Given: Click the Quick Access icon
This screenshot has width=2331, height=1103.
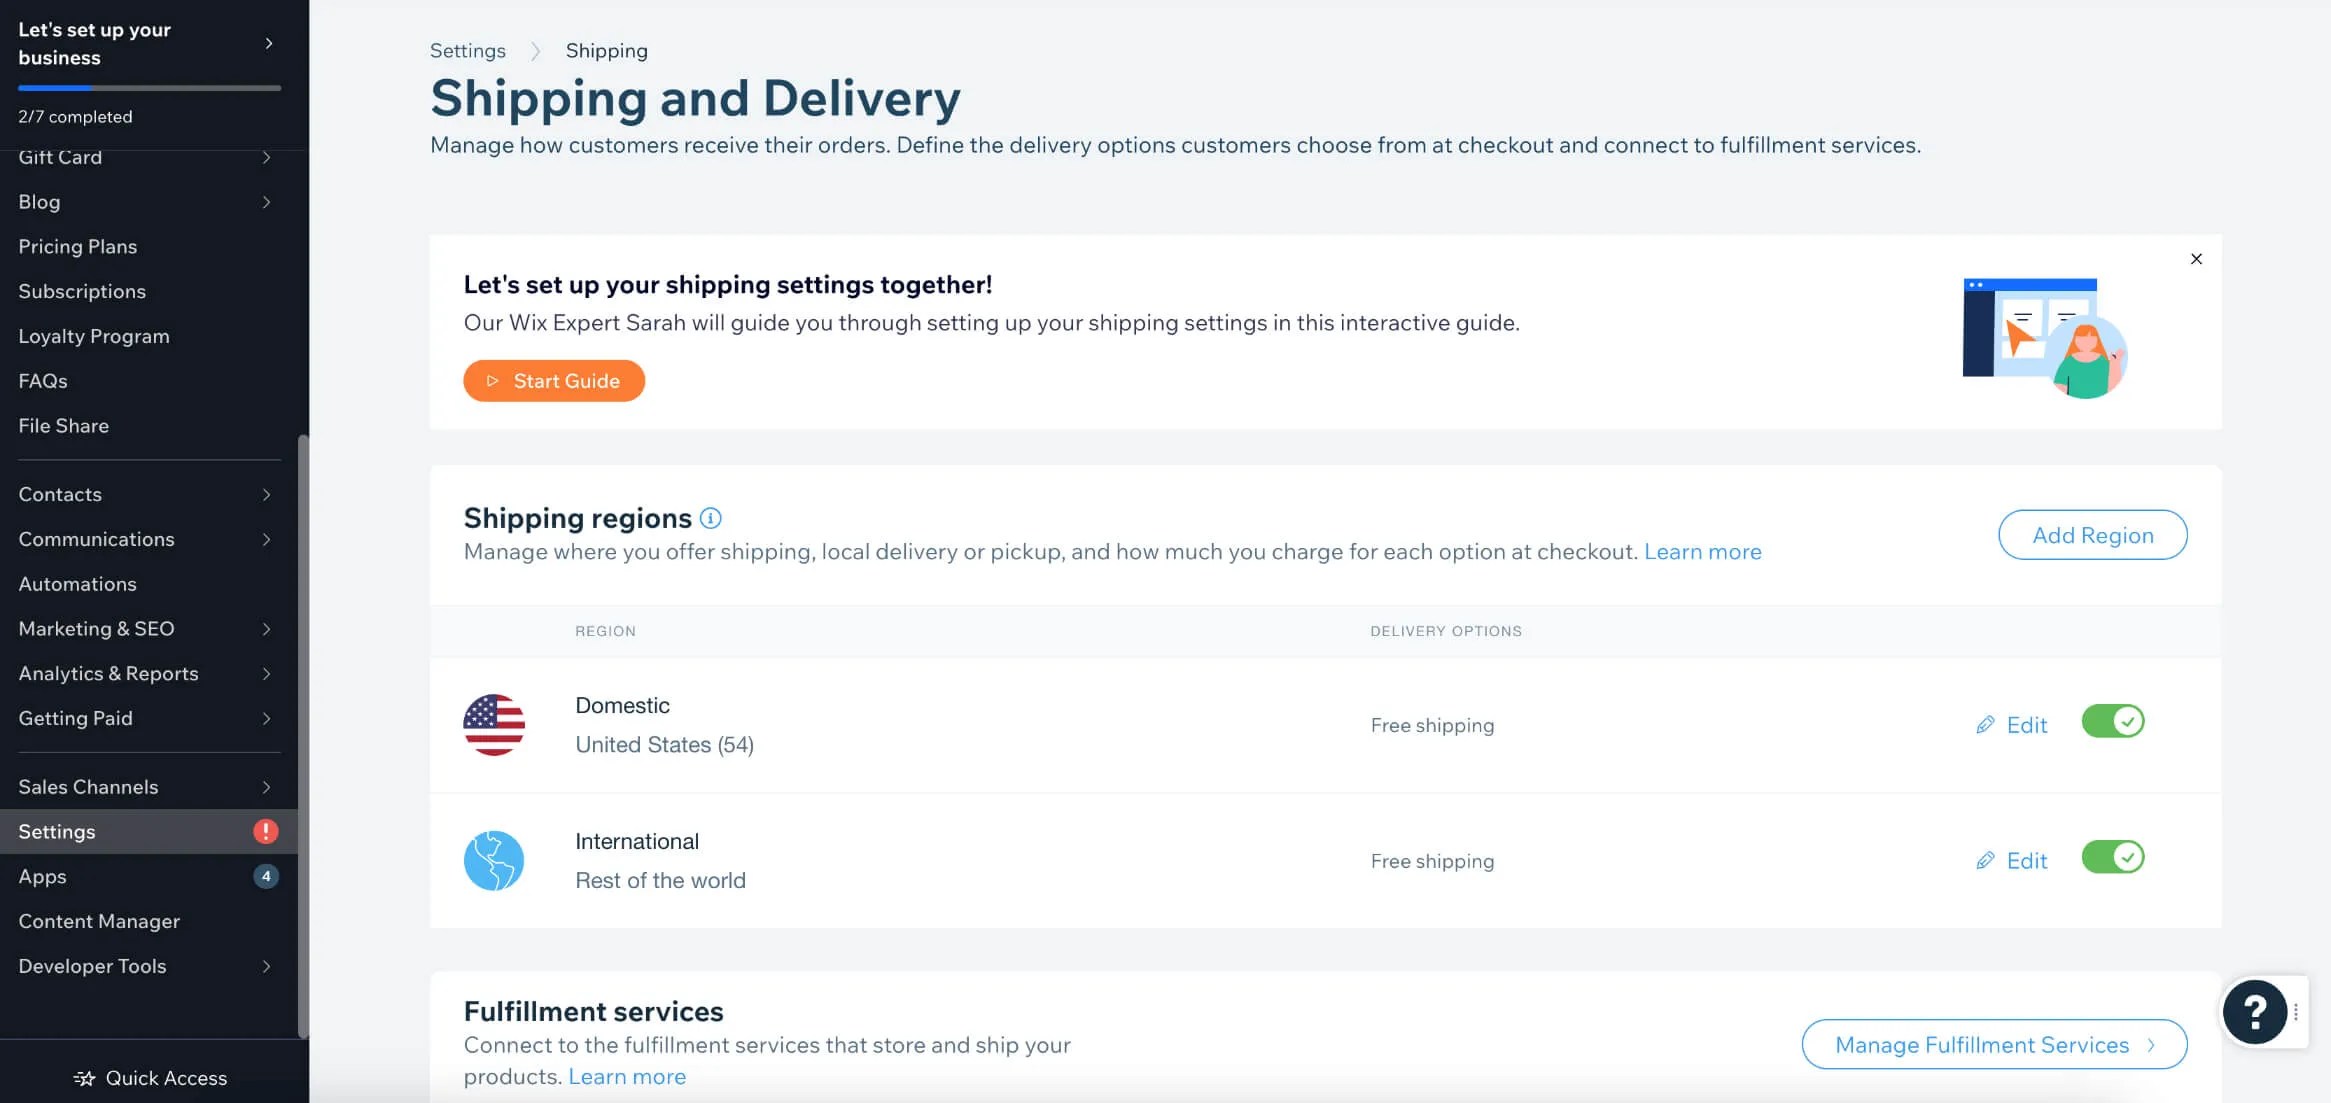Looking at the screenshot, I should click(x=82, y=1078).
